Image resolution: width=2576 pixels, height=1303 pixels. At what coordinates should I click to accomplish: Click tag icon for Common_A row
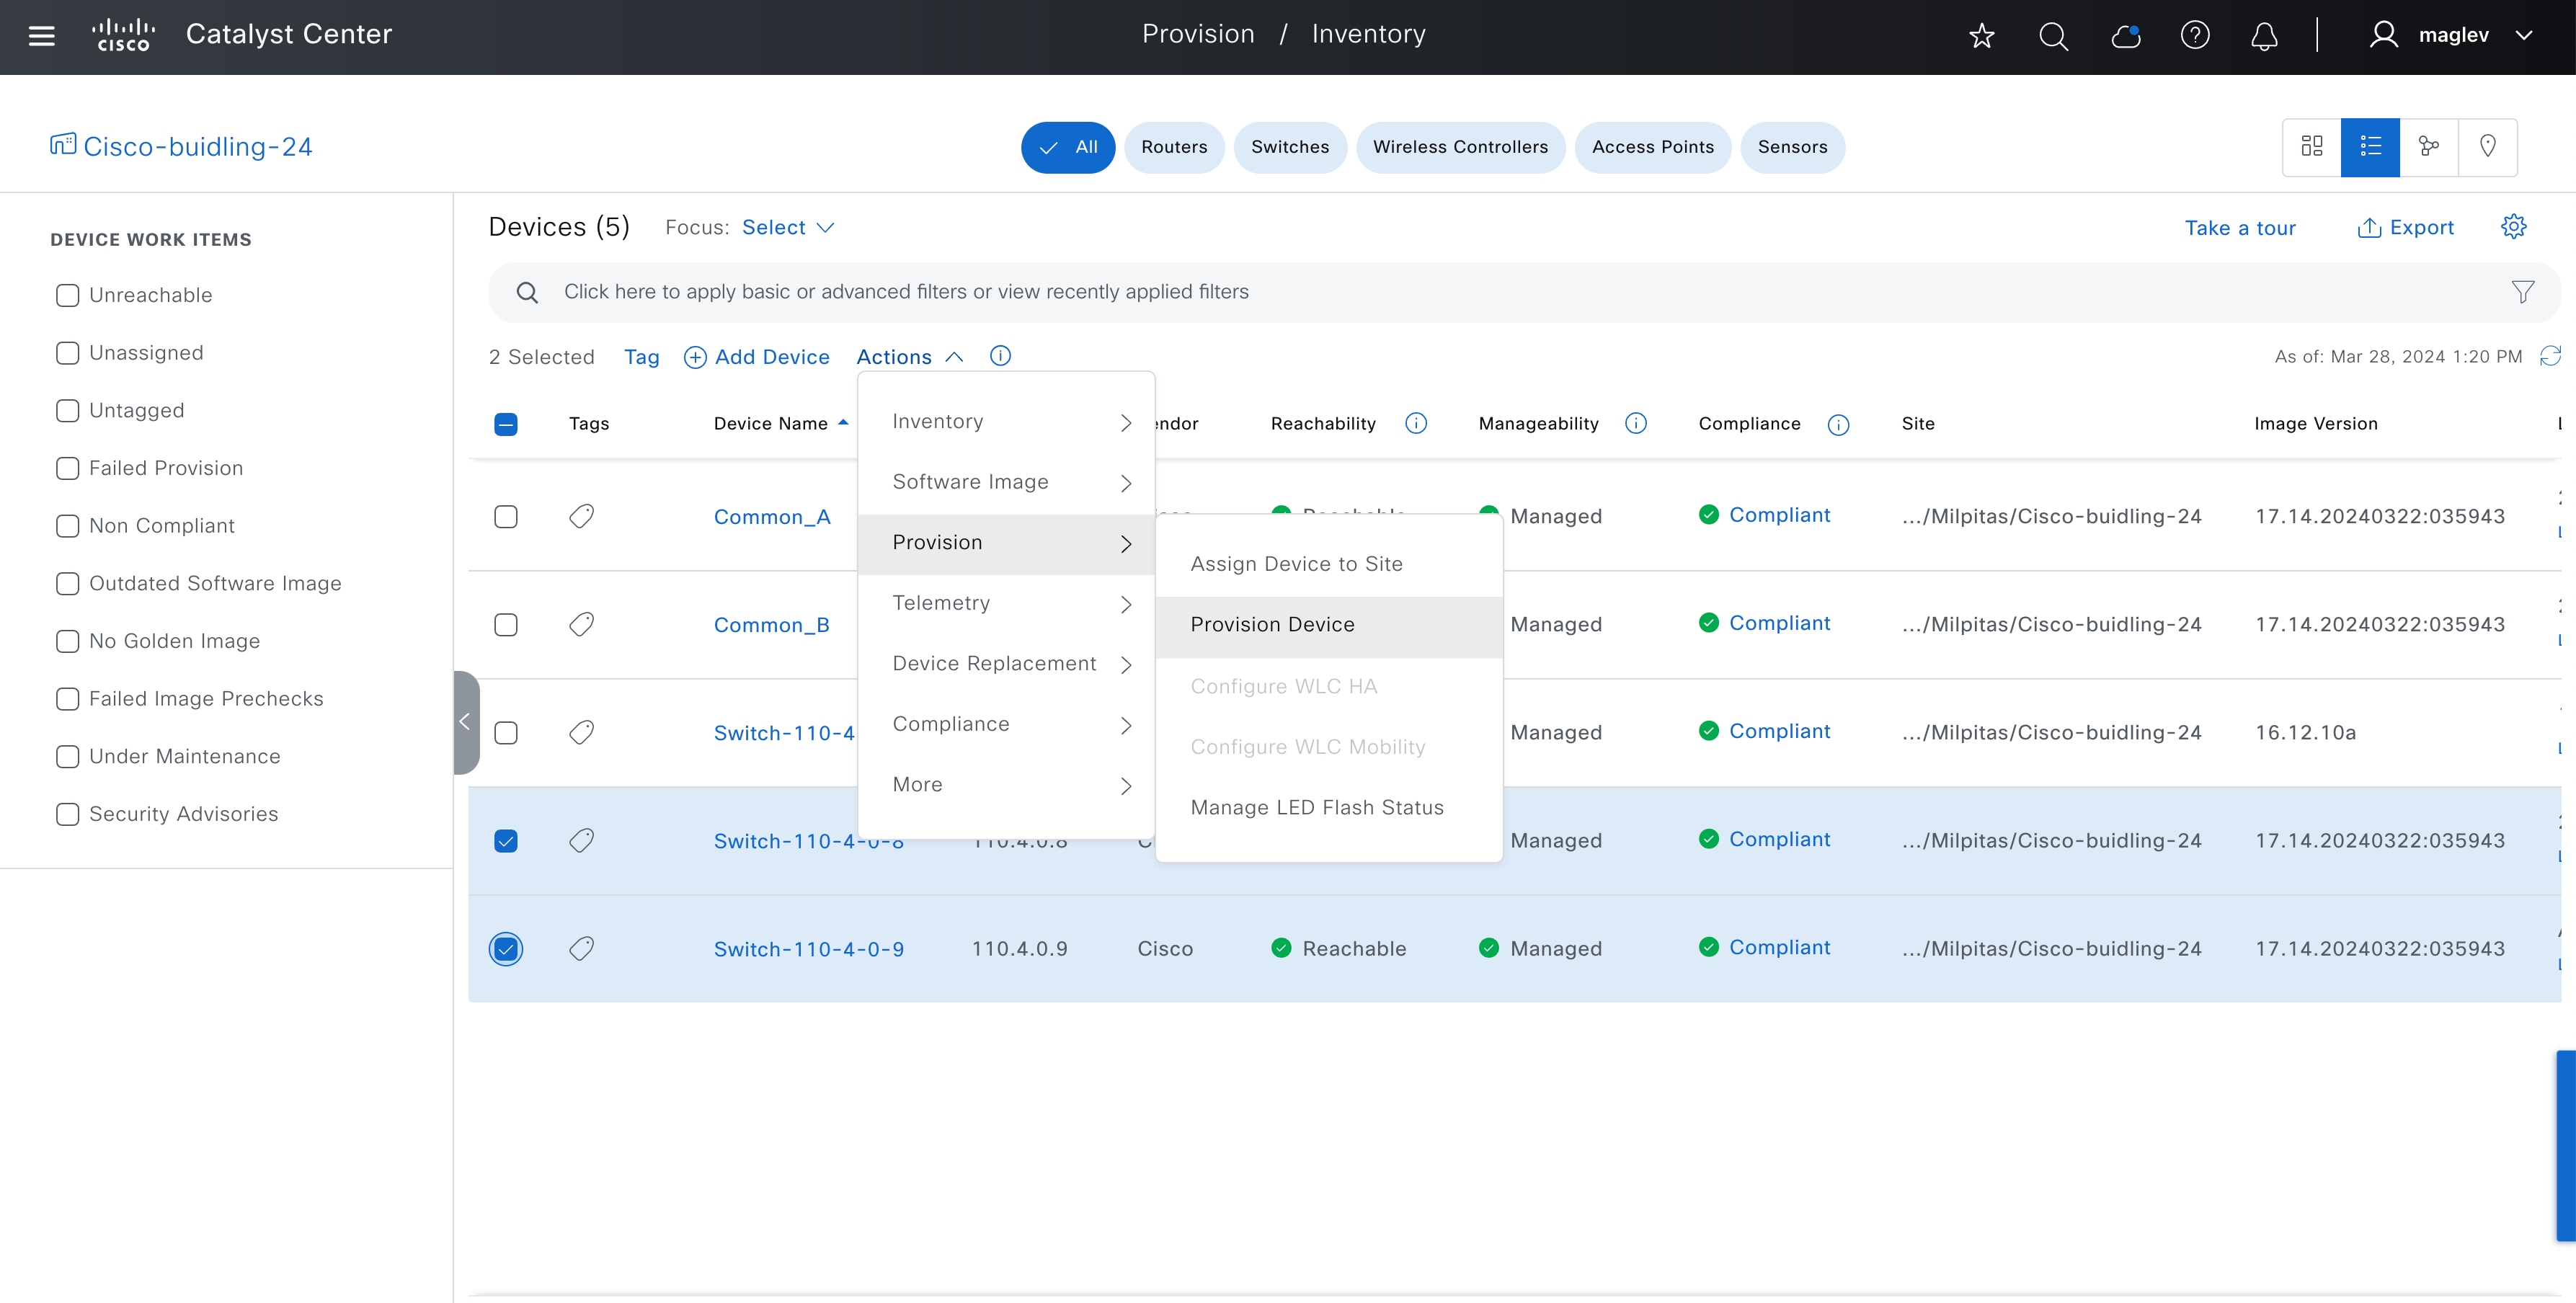(x=581, y=516)
